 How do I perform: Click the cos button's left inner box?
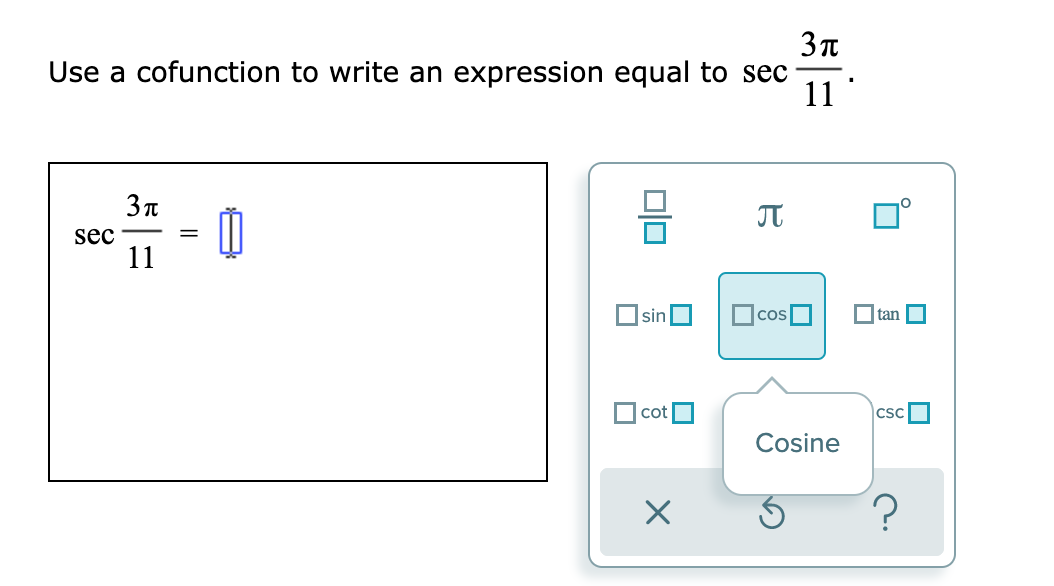741,314
